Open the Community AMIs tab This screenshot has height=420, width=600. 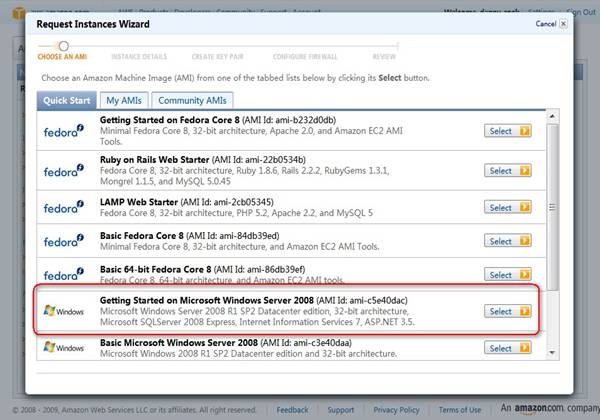(x=191, y=100)
